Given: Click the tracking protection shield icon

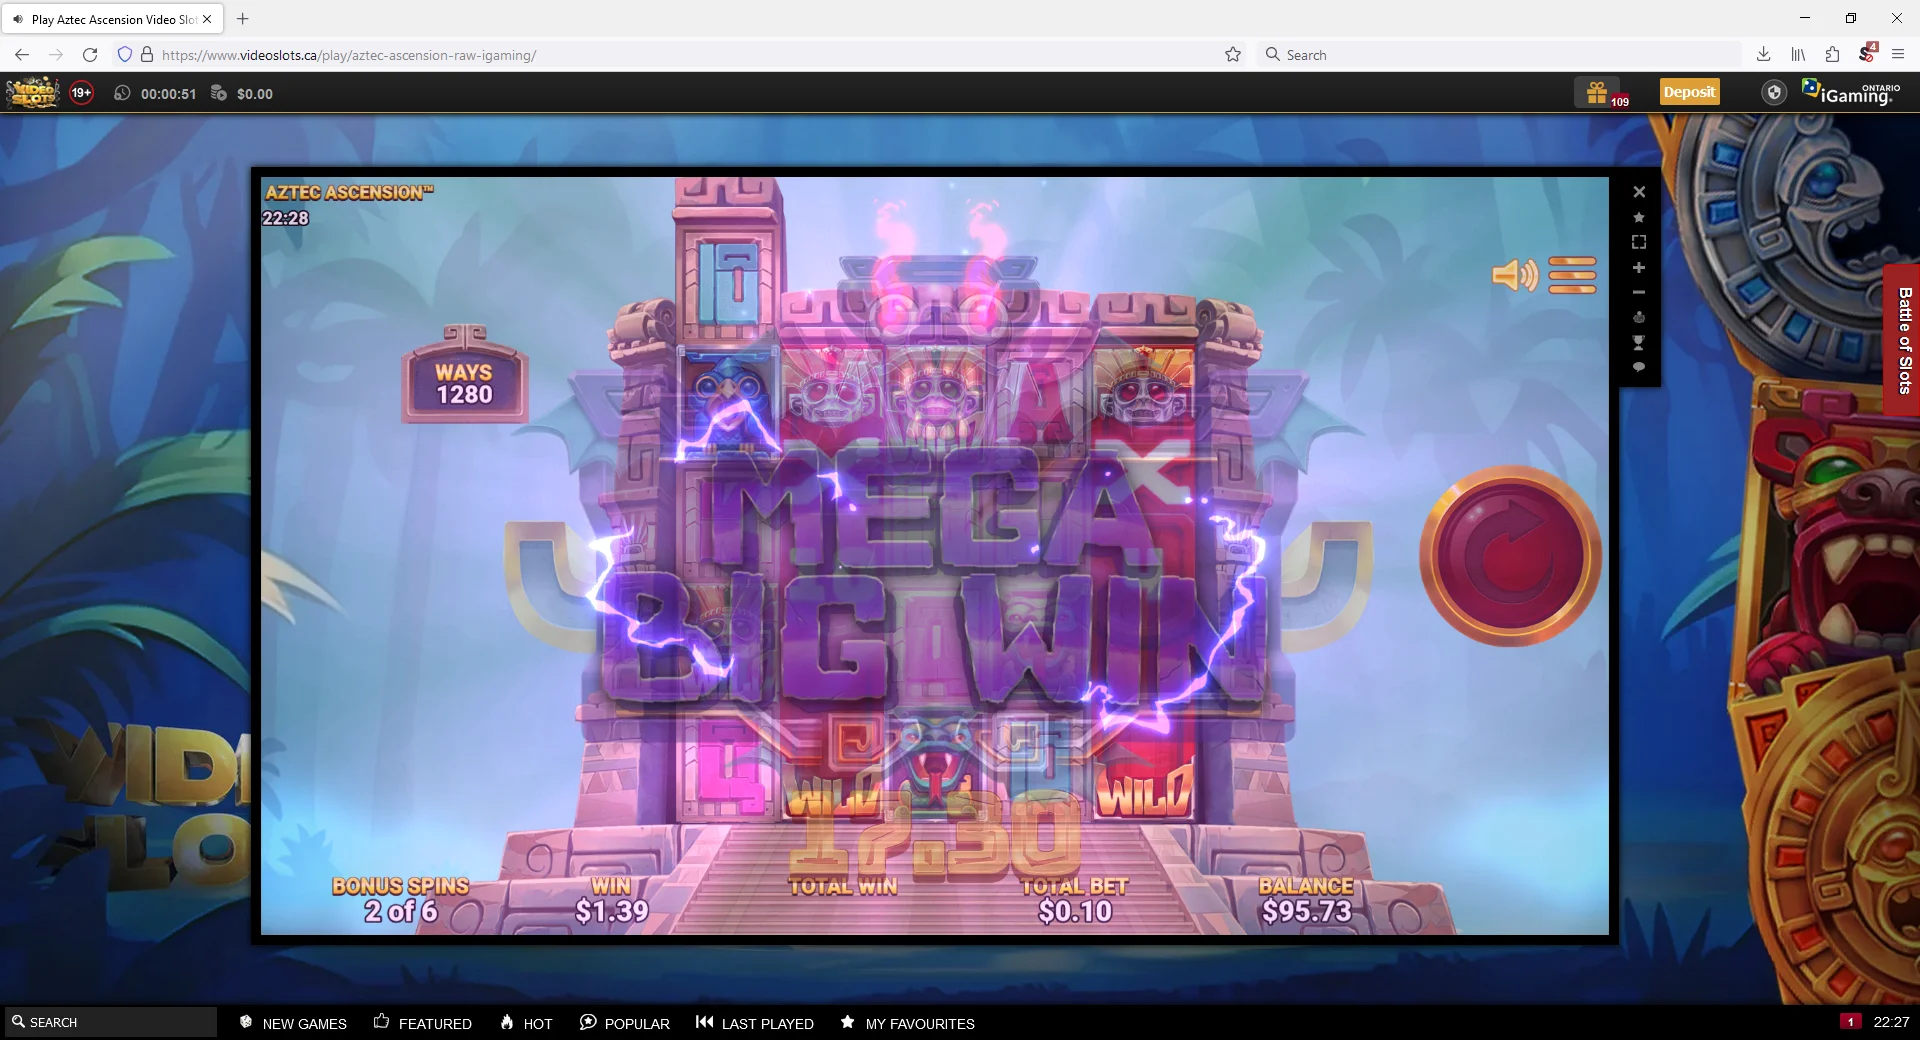Looking at the screenshot, I should tap(125, 55).
